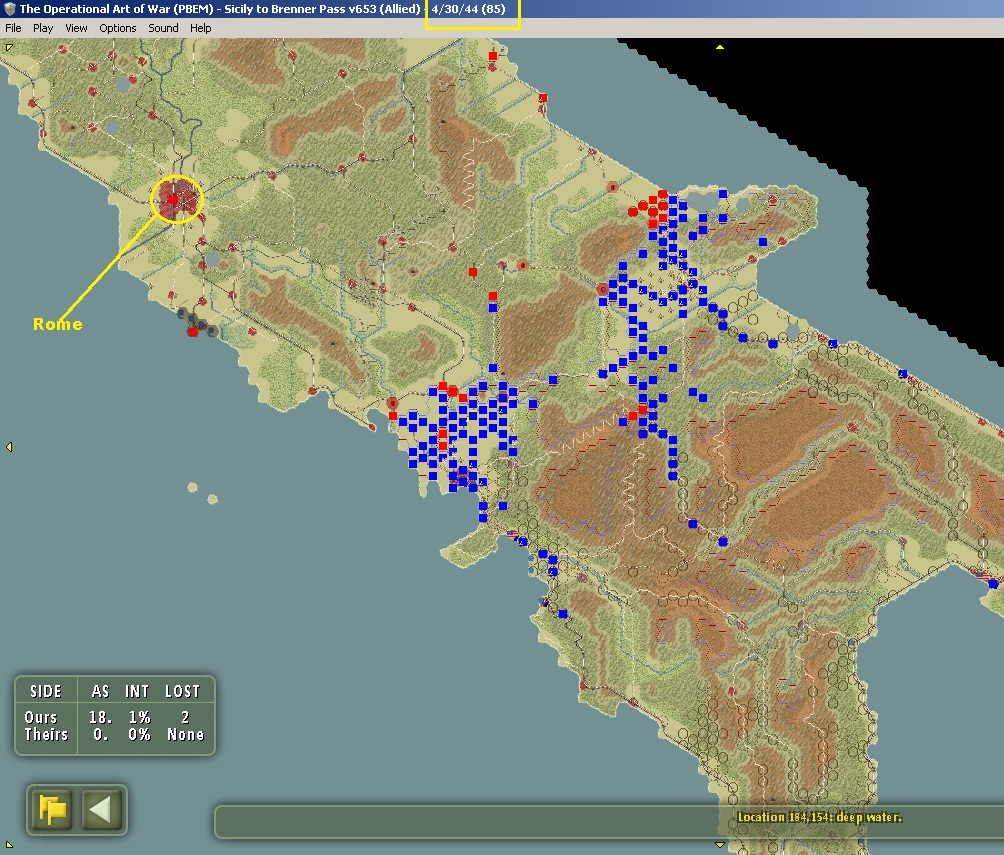Click the 'INT' column header
This screenshot has width=1004, height=855.
tap(136, 691)
